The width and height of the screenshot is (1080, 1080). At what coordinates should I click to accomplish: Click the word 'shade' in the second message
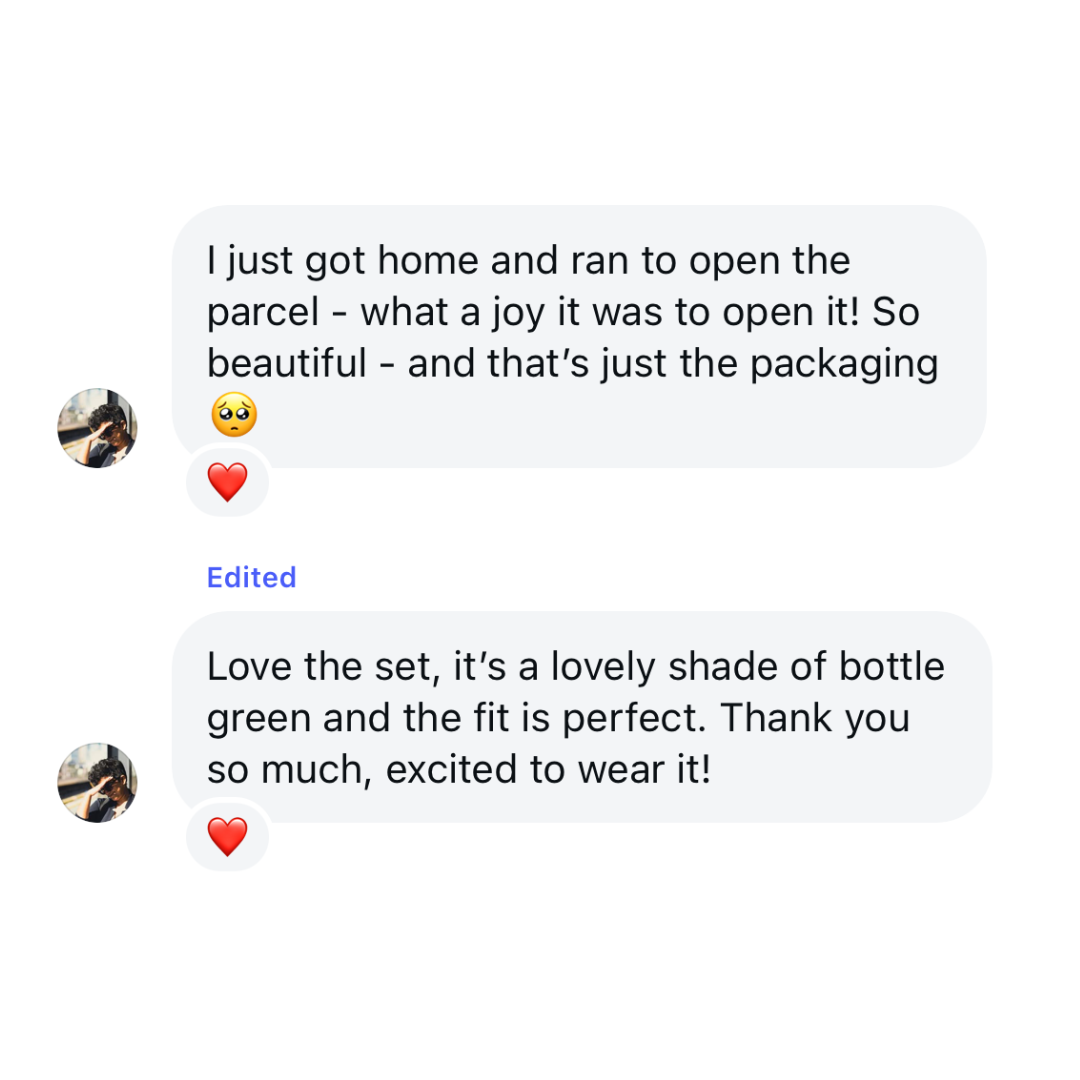pyautogui.click(x=718, y=666)
